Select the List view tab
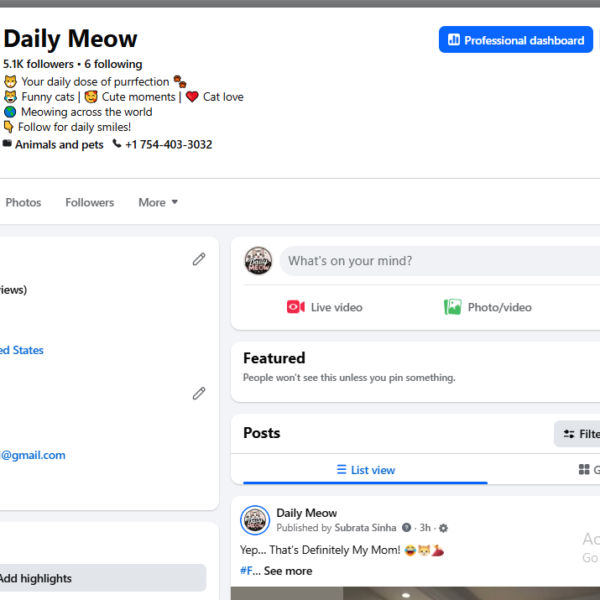The width and height of the screenshot is (600, 600). coord(365,470)
